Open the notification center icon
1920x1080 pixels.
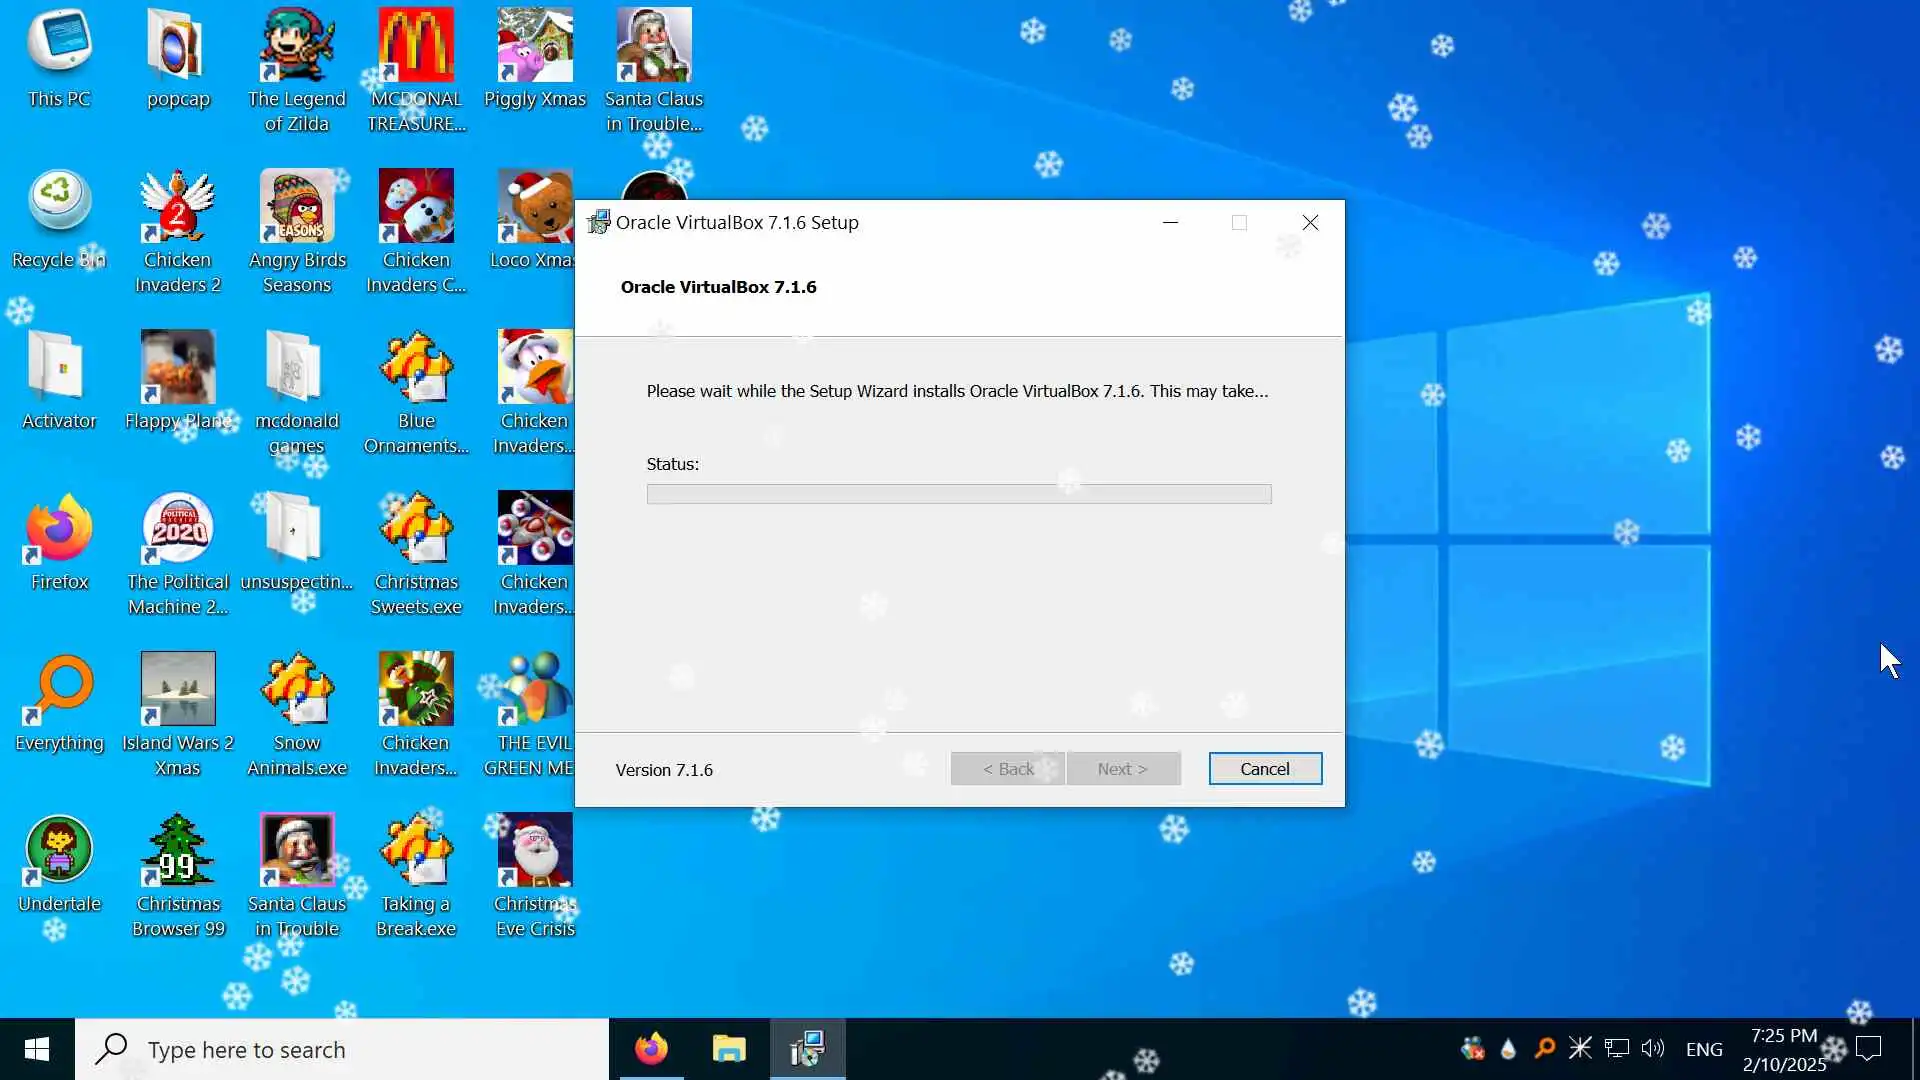[1868, 1048]
